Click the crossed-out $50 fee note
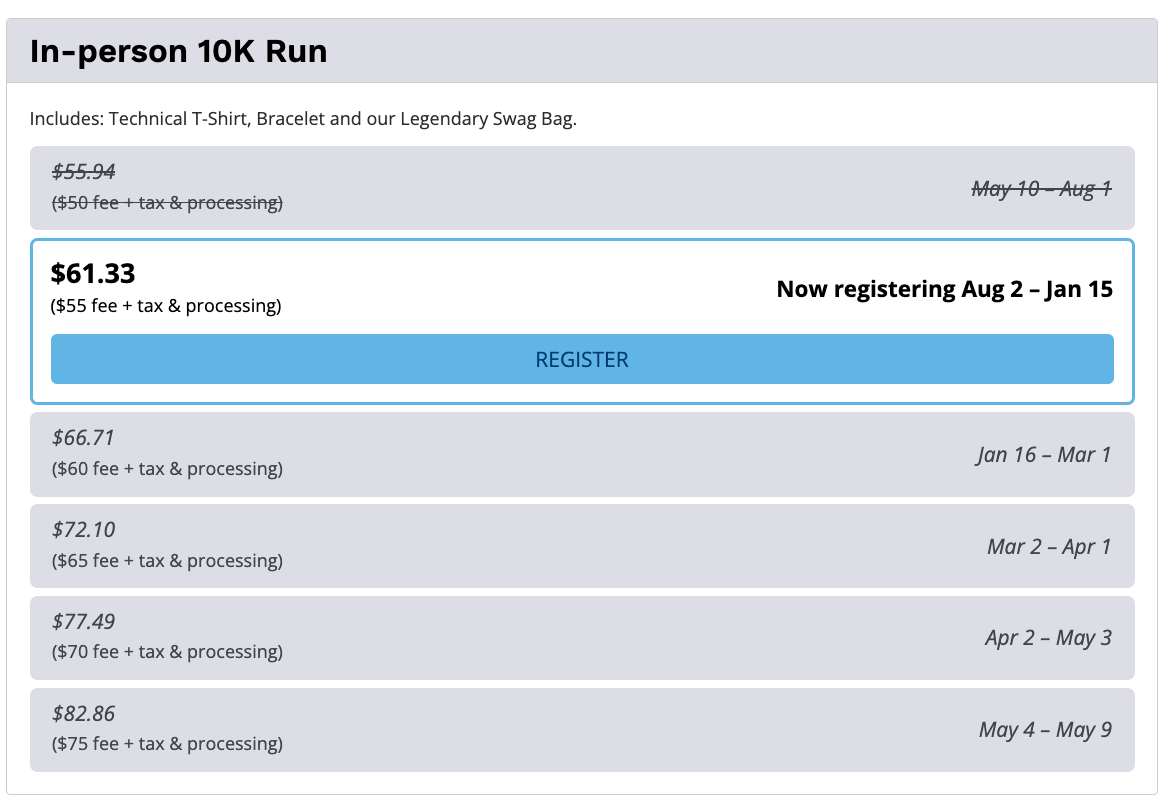 pyautogui.click(x=167, y=203)
